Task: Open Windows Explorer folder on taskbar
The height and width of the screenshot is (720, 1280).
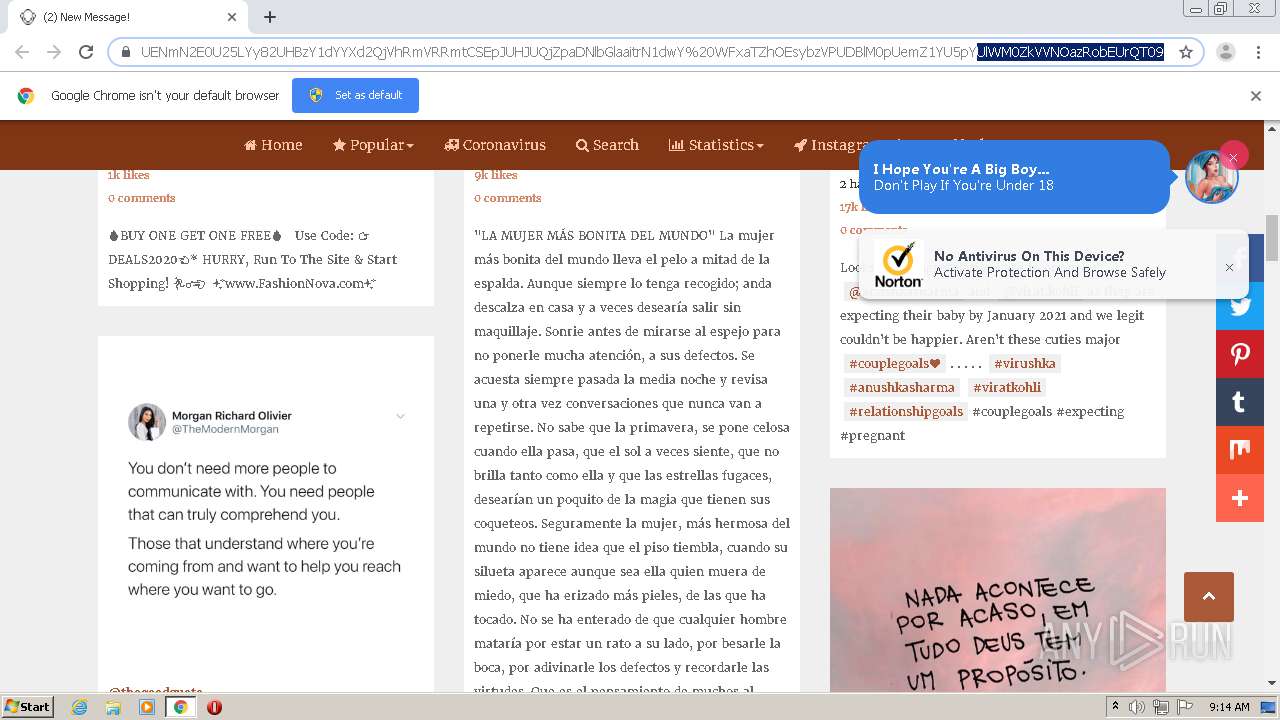Action: pyautogui.click(x=113, y=707)
